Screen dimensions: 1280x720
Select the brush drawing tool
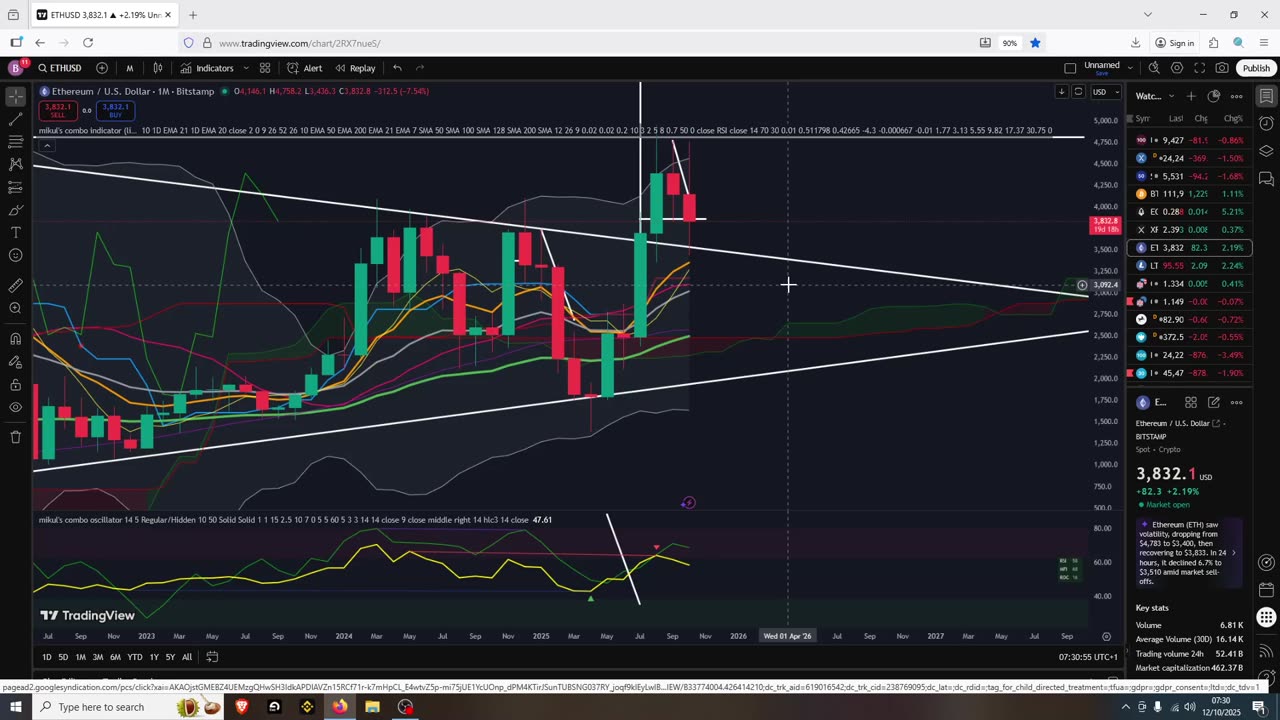coord(16,210)
